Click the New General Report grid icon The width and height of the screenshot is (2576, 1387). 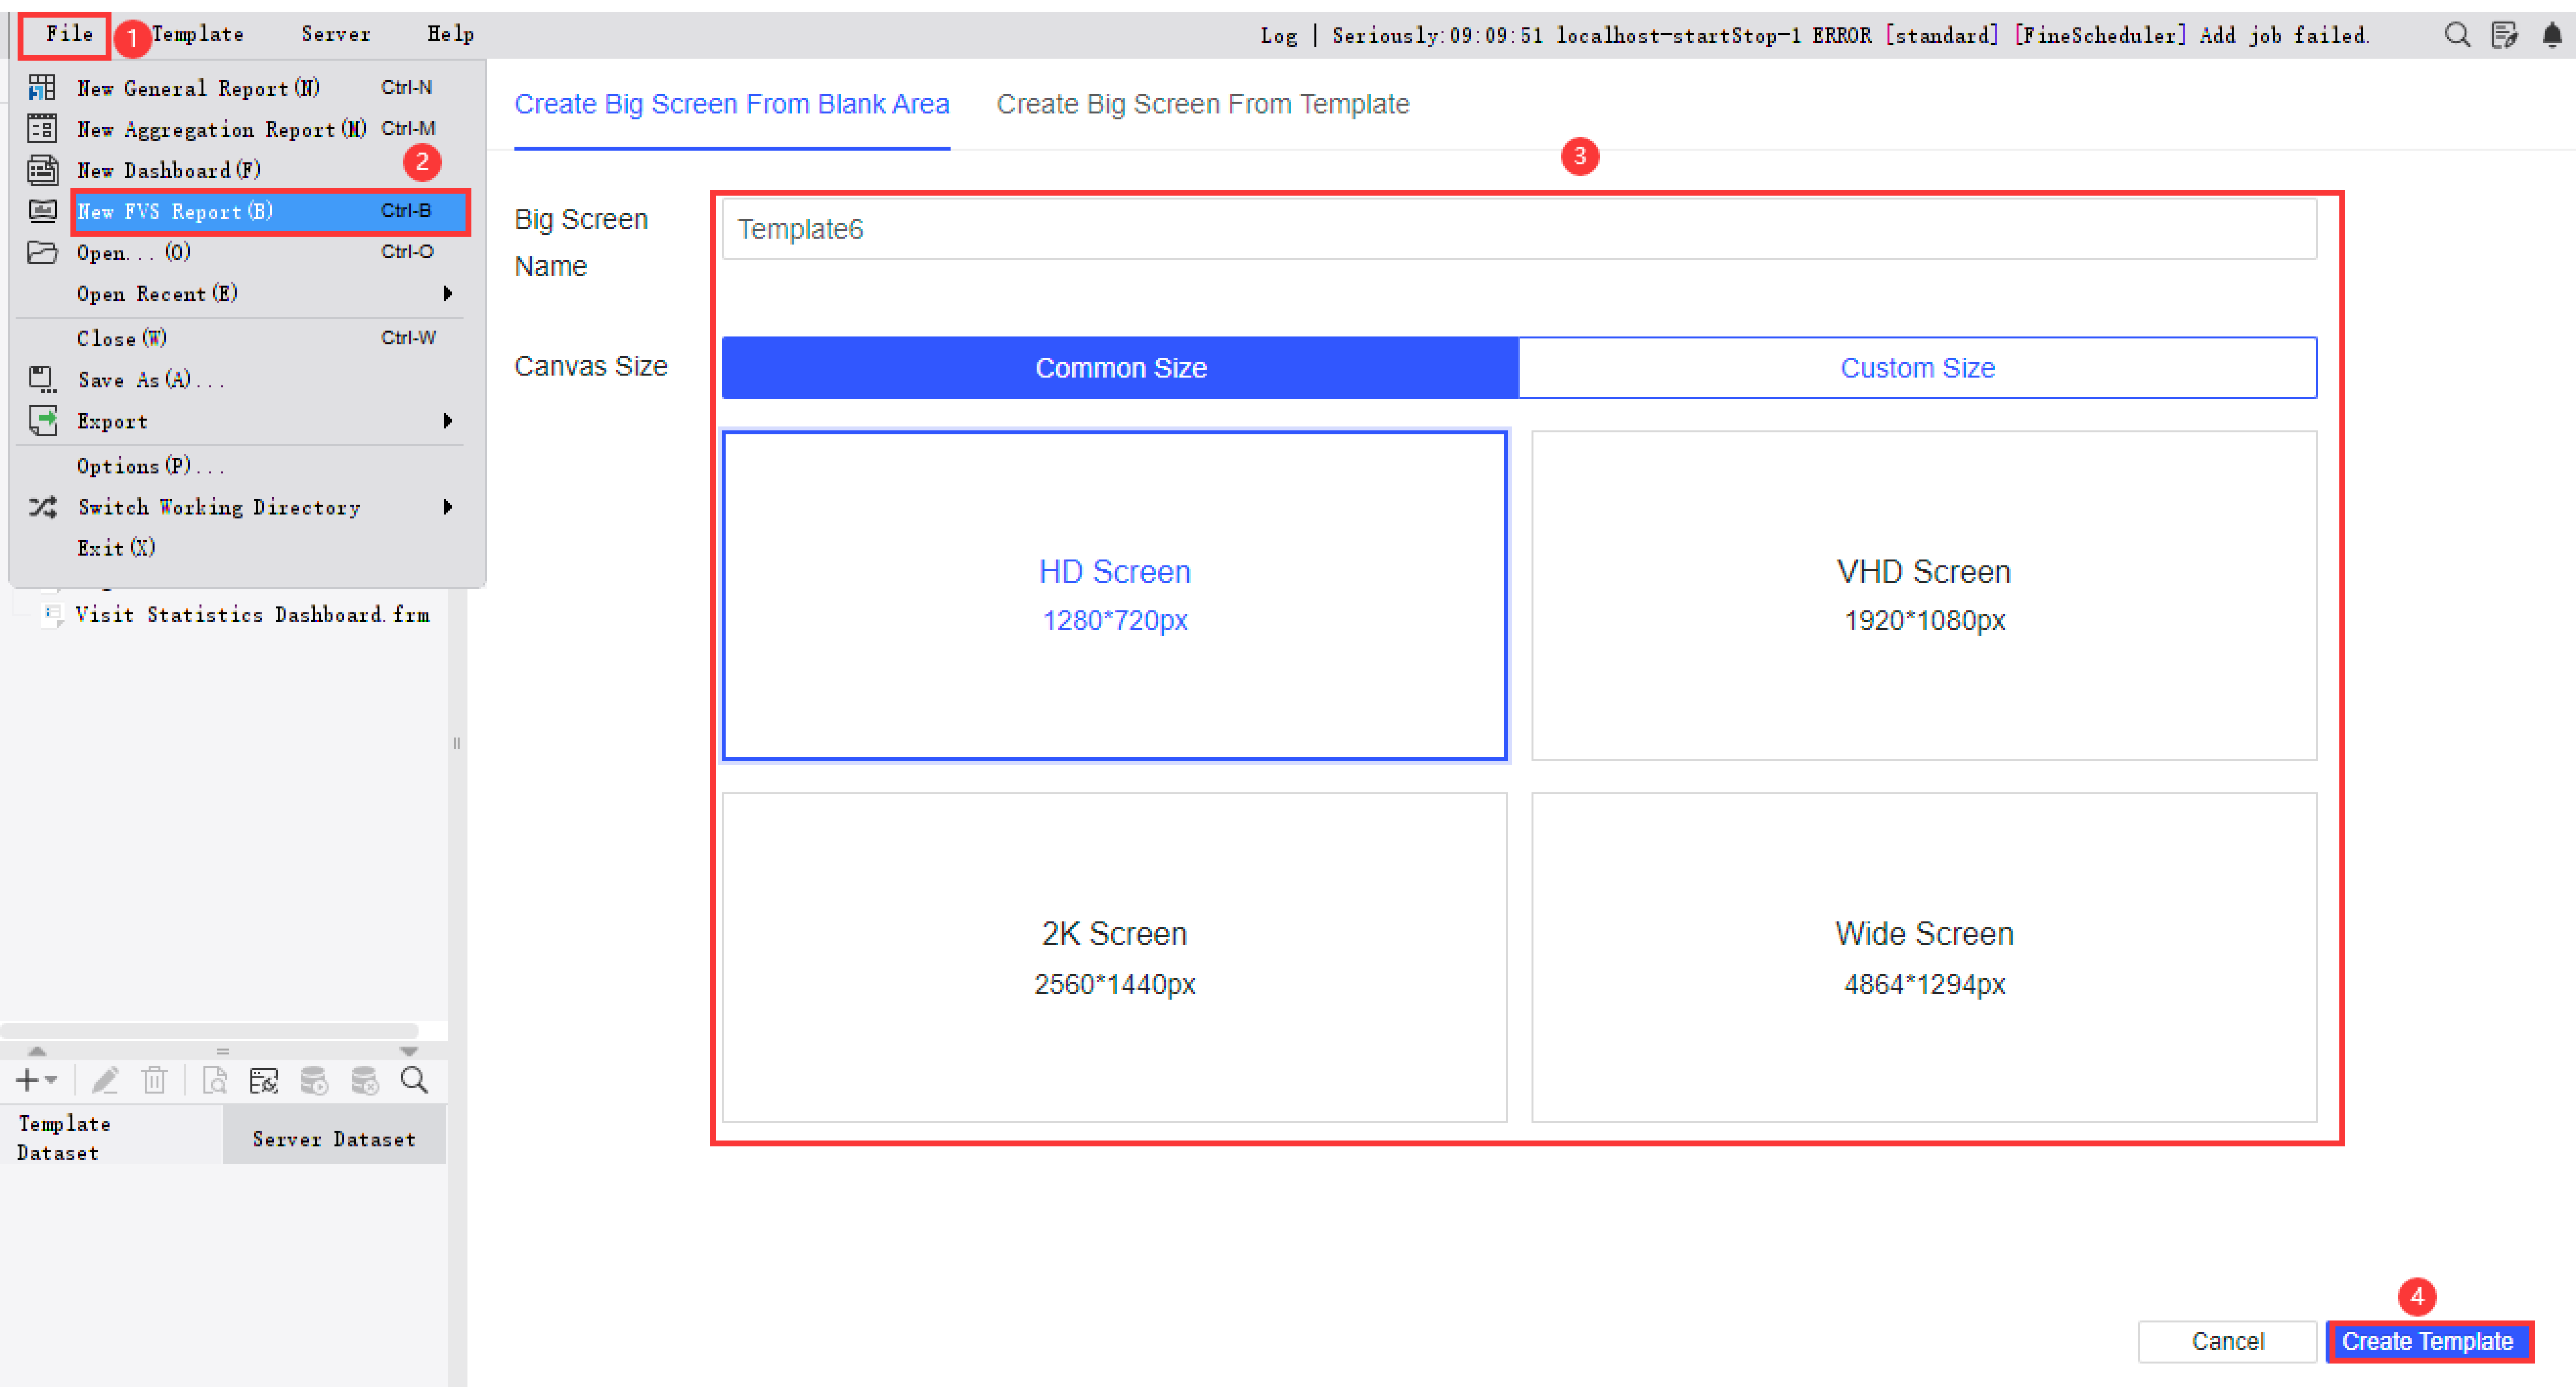[42, 88]
